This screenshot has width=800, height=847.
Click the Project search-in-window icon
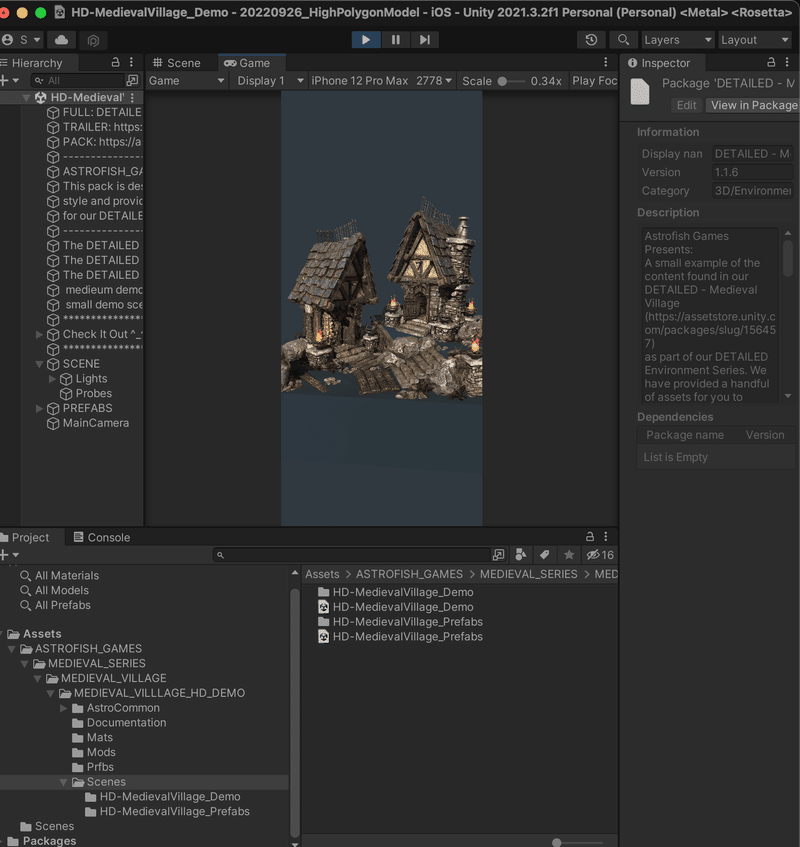(498, 555)
